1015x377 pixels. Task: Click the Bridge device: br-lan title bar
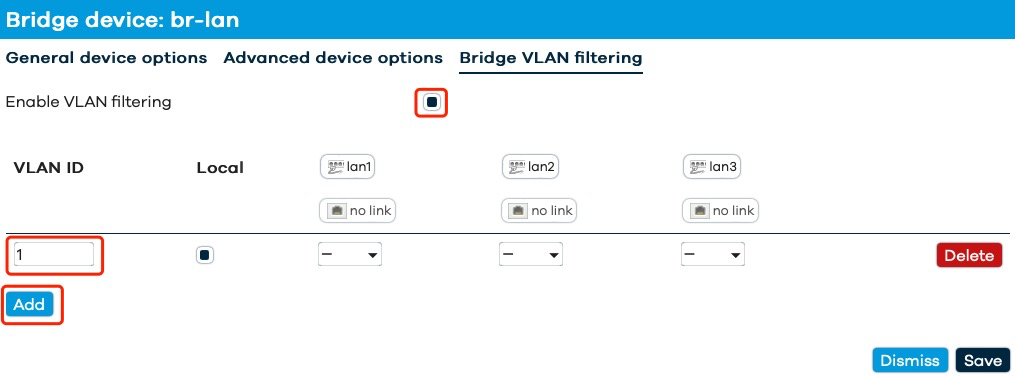[508, 19]
